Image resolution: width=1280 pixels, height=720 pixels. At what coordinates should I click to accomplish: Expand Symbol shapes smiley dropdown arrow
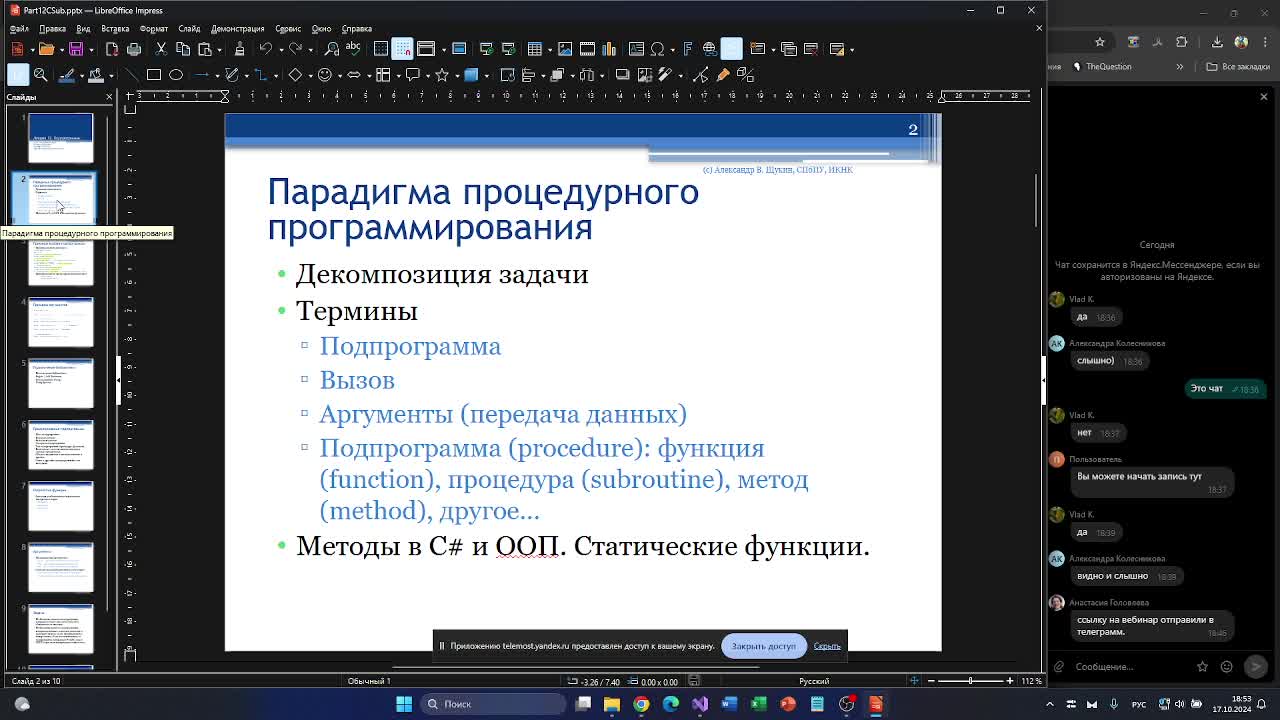(x=340, y=75)
